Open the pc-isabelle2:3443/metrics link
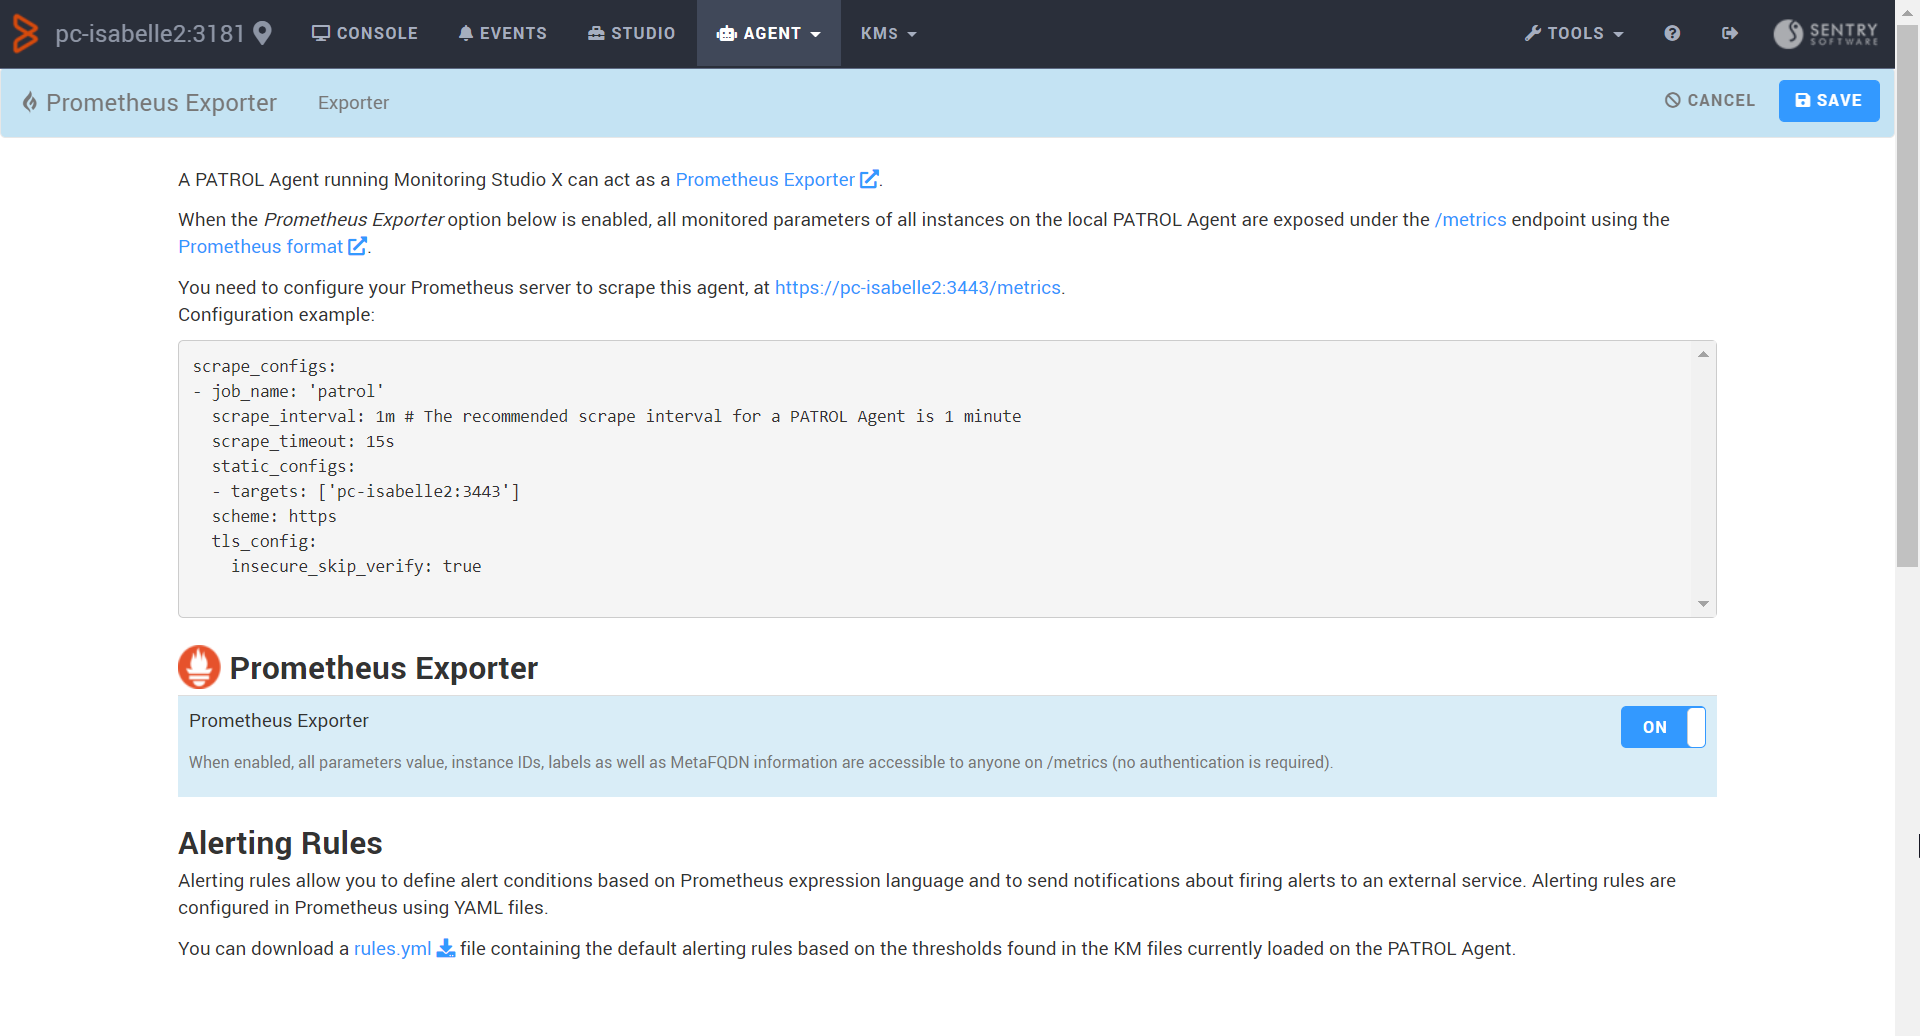1920x1036 pixels. point(916,287)
